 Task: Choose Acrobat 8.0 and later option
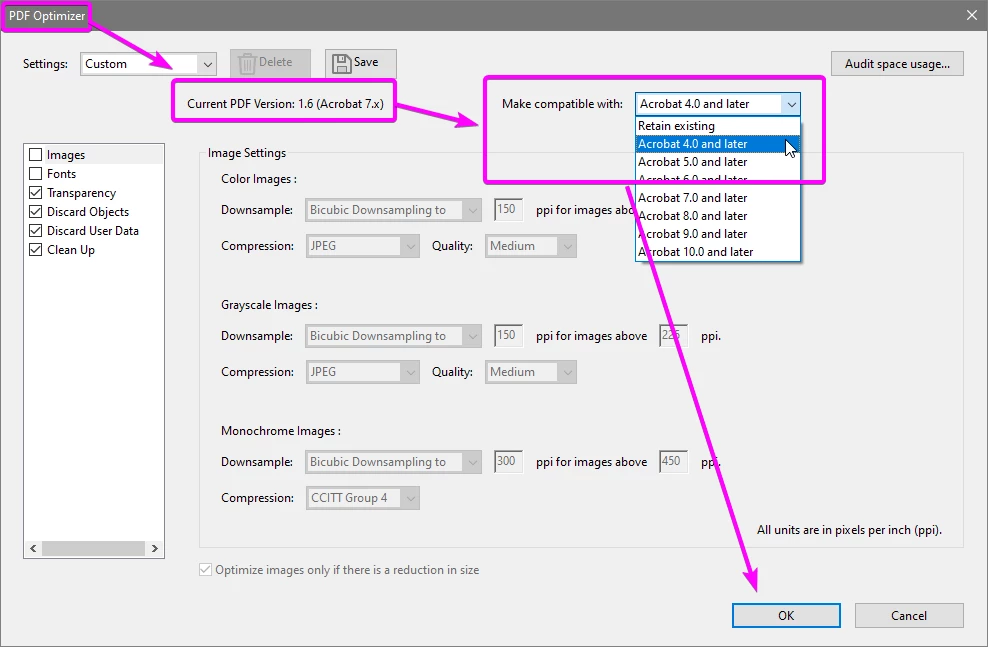pos(718,216)
